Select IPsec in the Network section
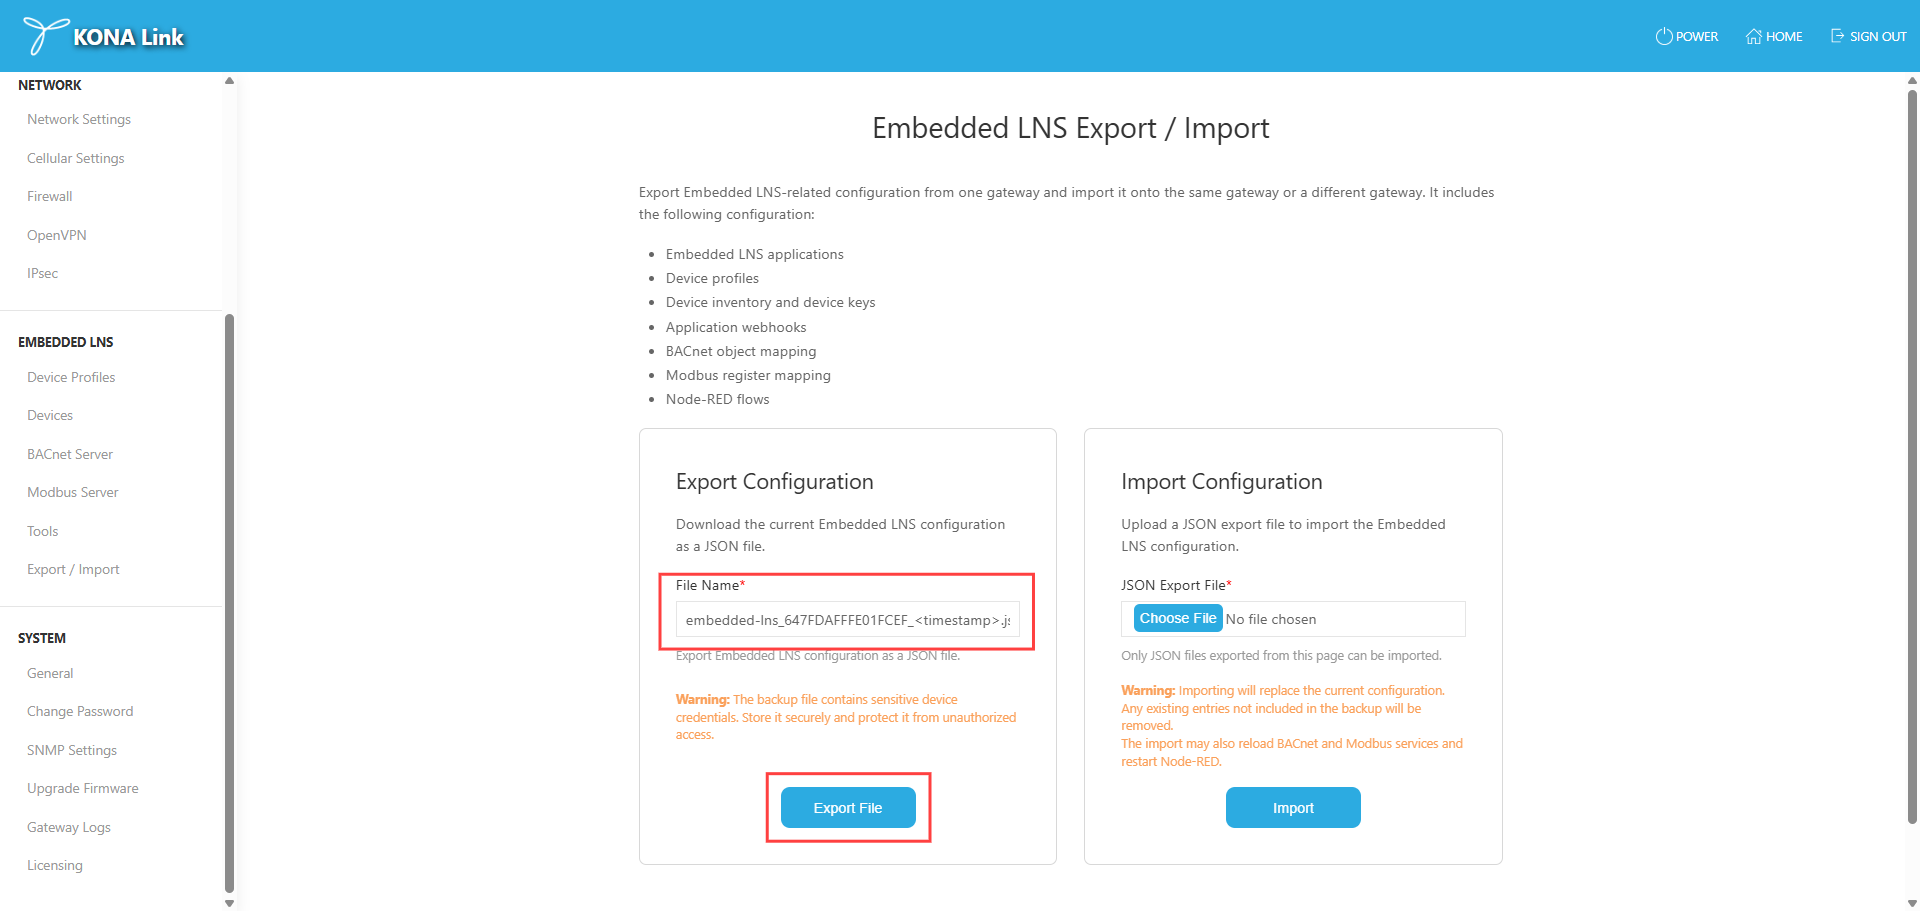Viewport: 1920px width, 911px height. [x=43, y=273]
